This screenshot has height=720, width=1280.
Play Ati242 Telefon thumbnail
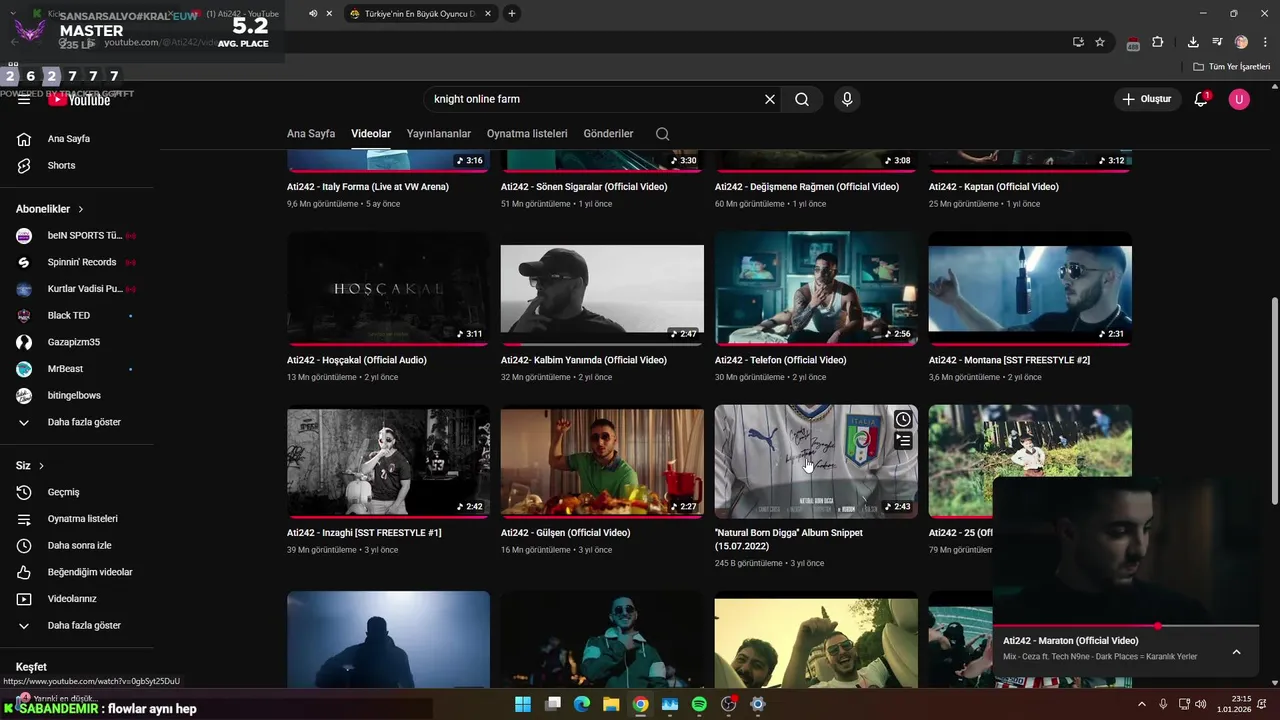[x=816, y=289]
